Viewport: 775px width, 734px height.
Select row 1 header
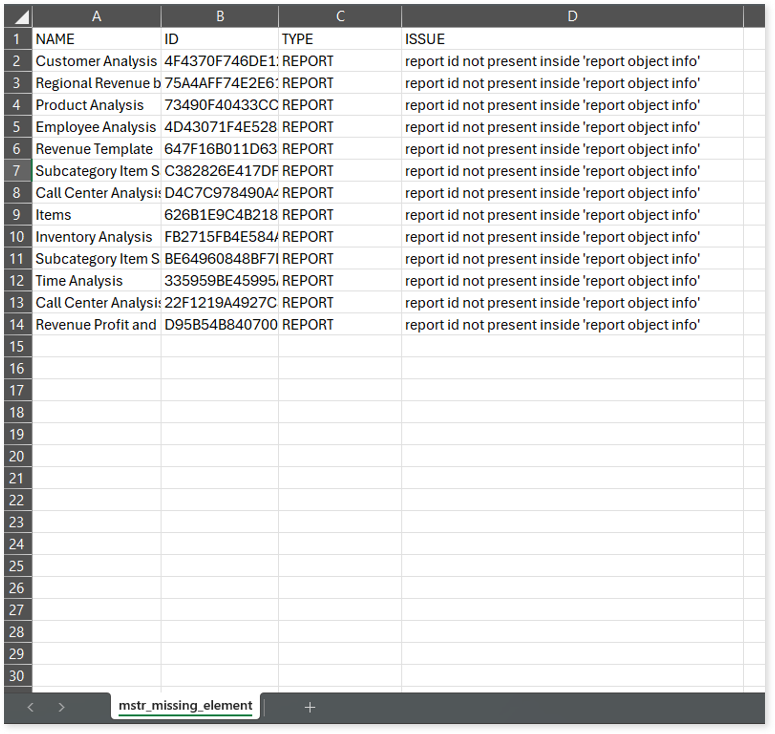17,39
